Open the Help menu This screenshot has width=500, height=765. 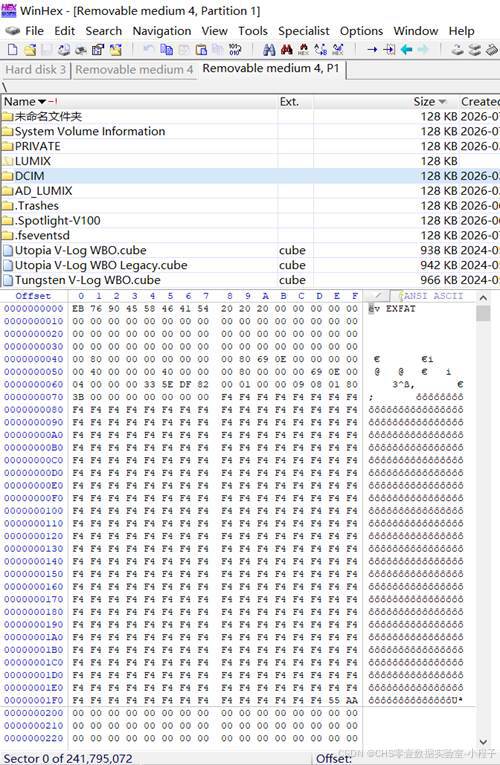(x=461, y=31)
